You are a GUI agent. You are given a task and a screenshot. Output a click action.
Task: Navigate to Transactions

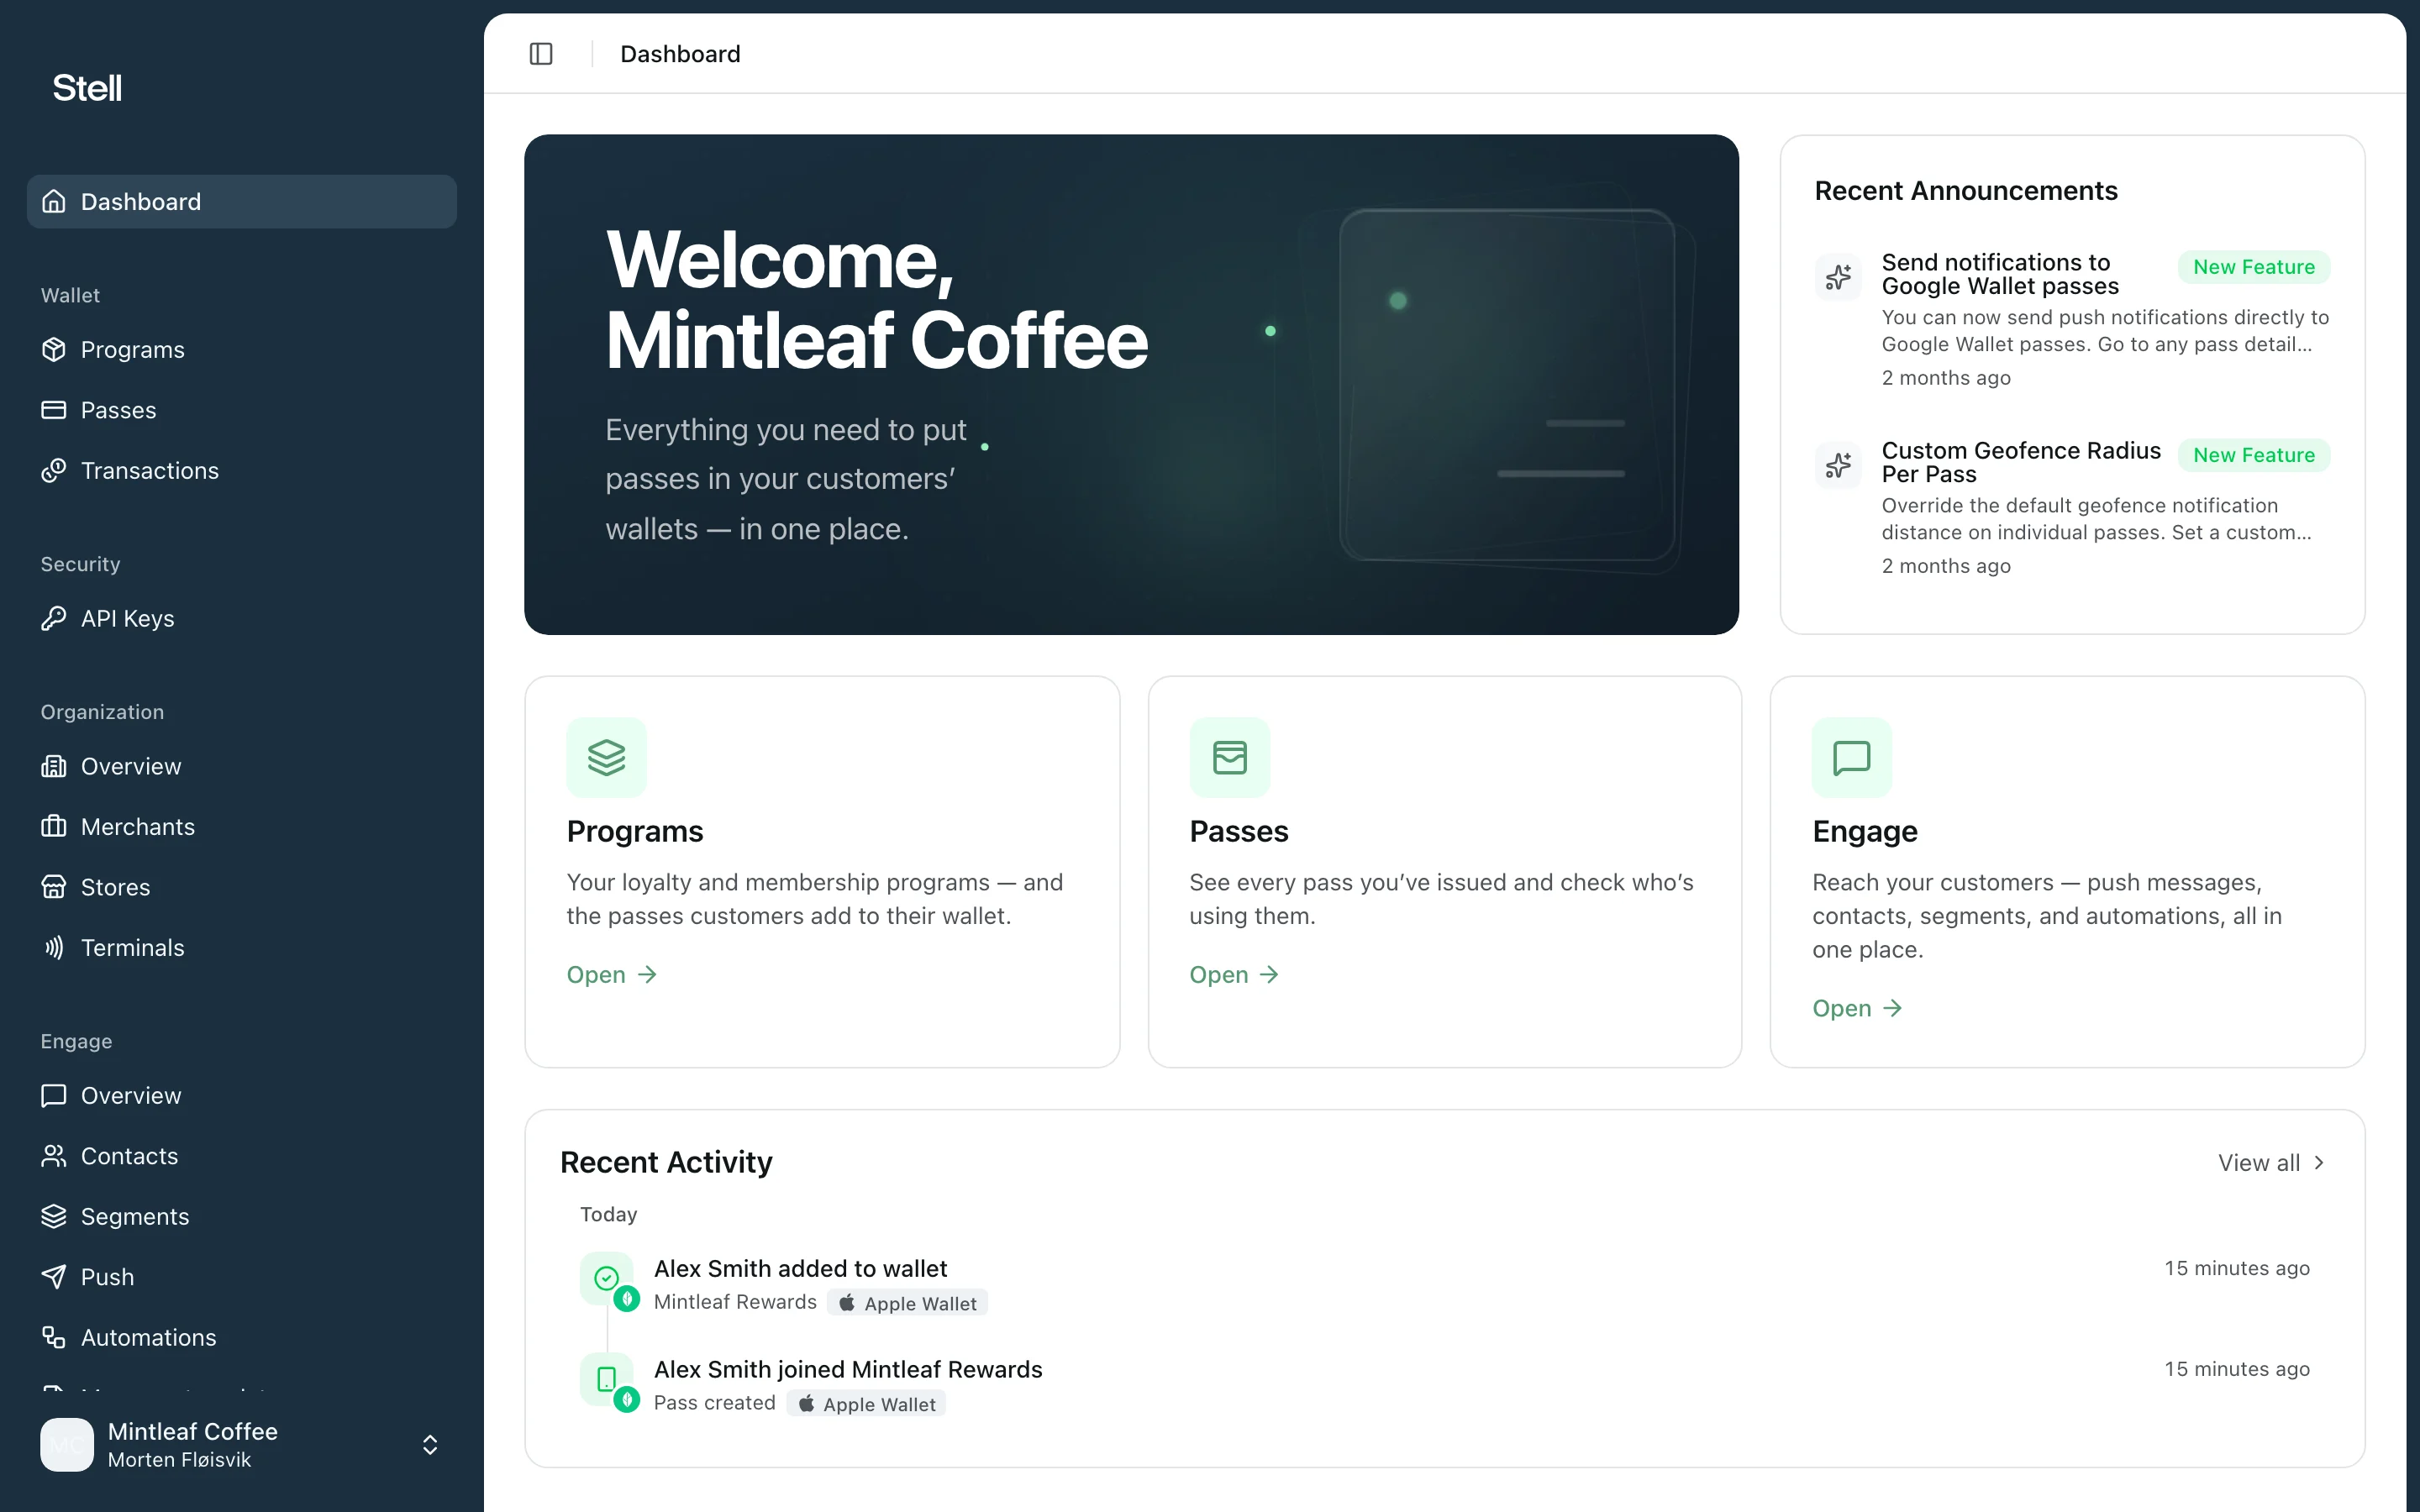(242, 471)
